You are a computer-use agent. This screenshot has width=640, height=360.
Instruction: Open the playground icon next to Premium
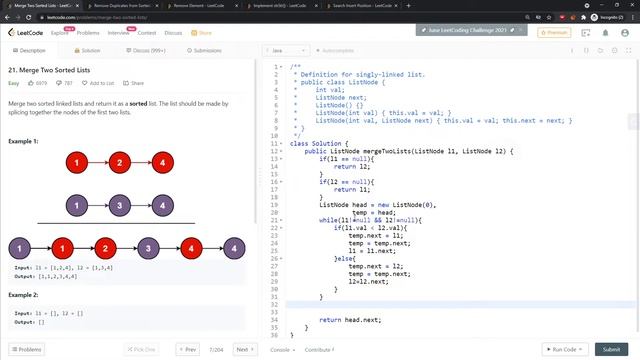tap(586, 33)
